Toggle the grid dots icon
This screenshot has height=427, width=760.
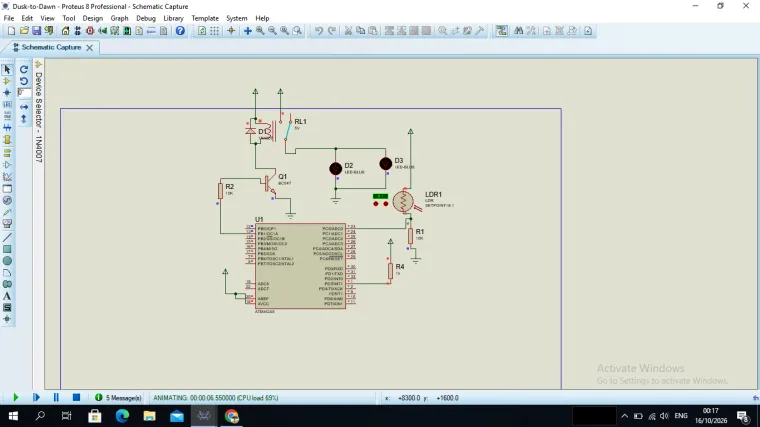click(214, 31)
